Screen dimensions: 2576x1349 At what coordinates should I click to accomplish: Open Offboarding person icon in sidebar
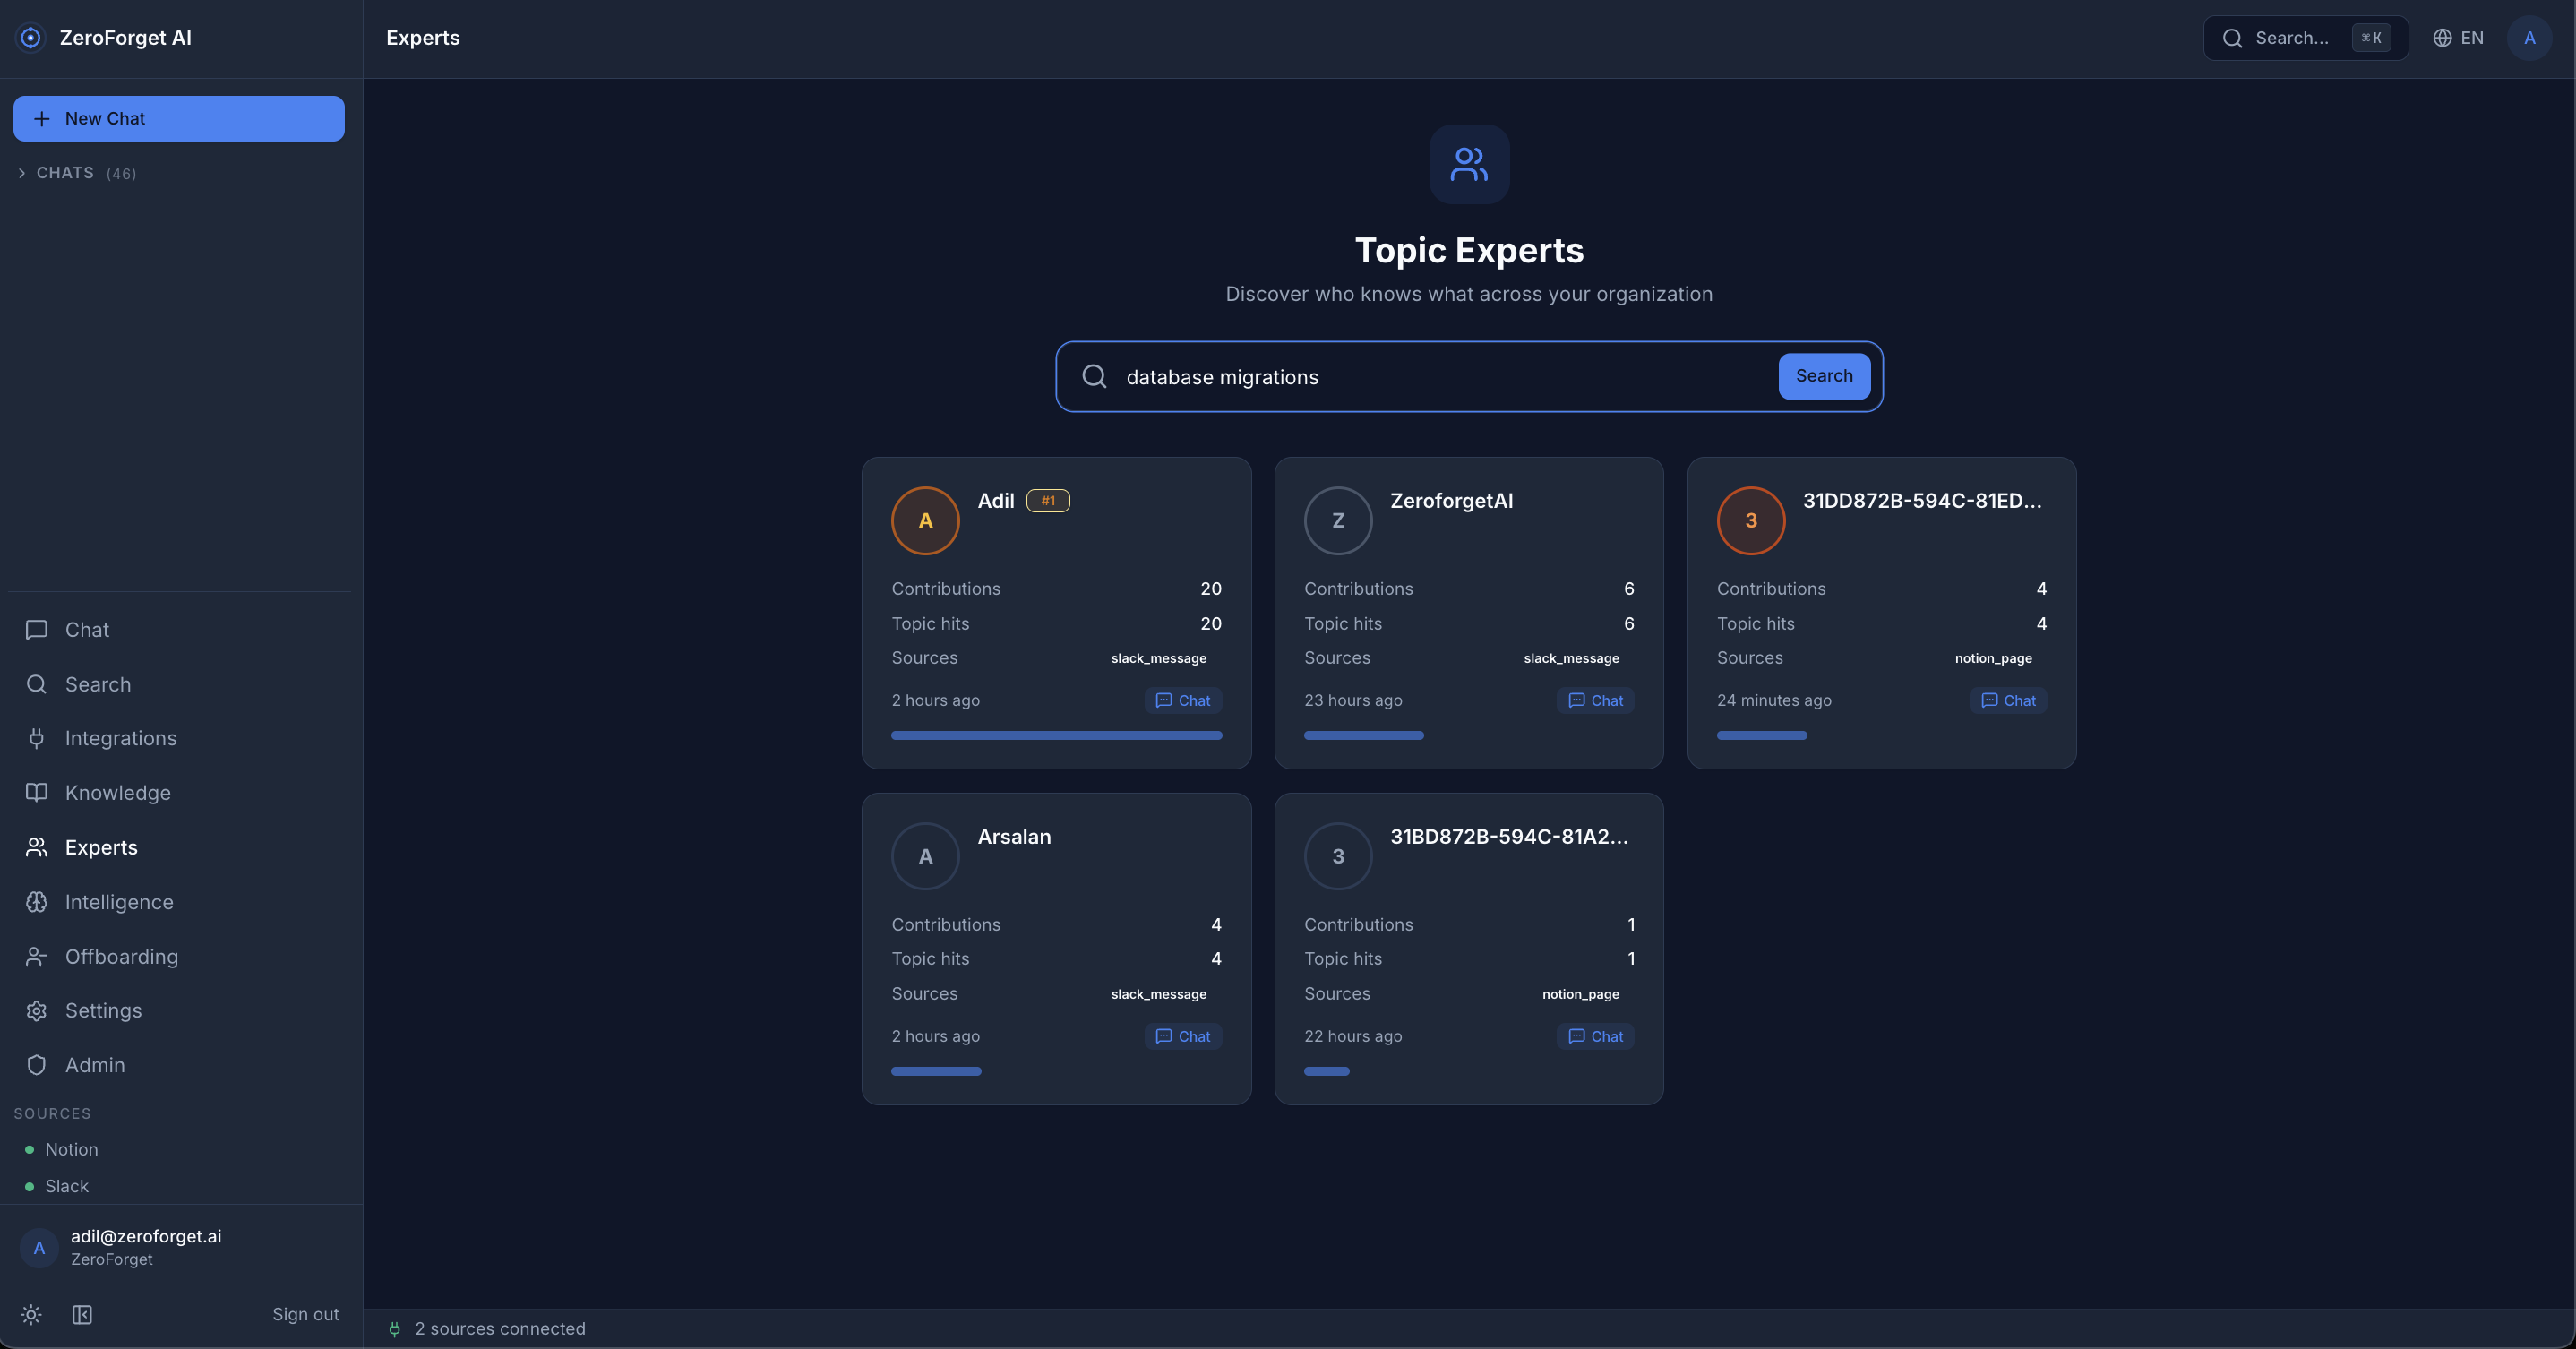pos(36,956)
